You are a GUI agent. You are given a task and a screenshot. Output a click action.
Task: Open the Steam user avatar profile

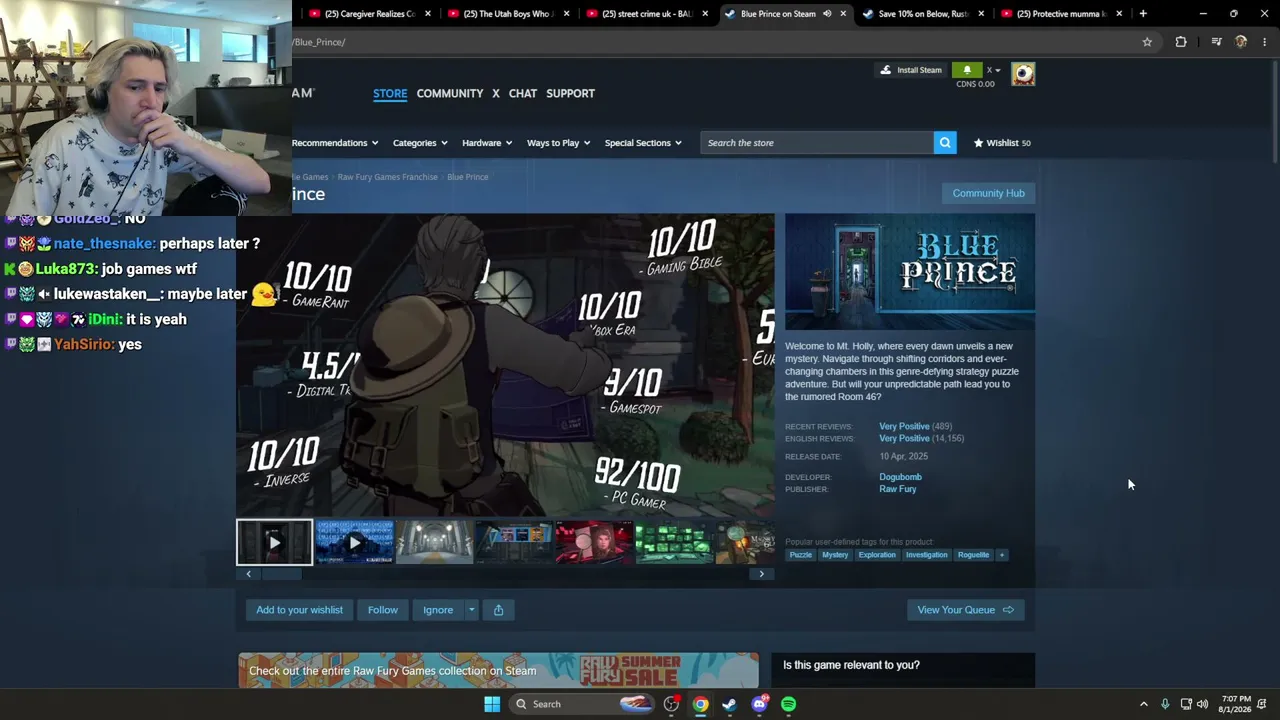pyautogui.click(x=1023, y=74)
